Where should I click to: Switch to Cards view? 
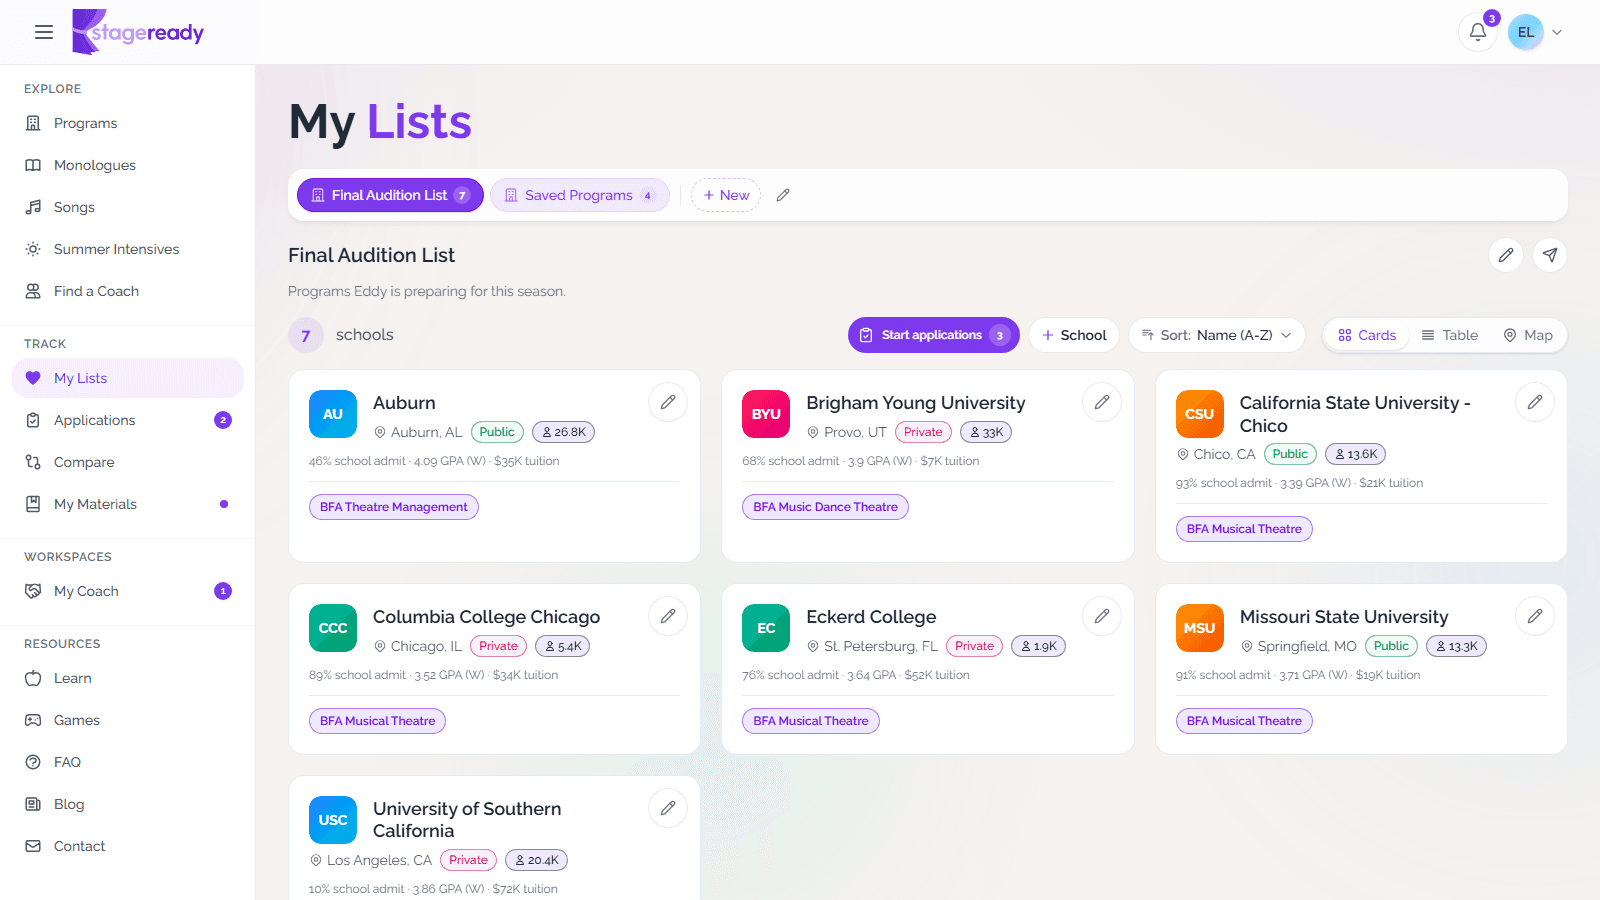click(x=1367, y=335)
